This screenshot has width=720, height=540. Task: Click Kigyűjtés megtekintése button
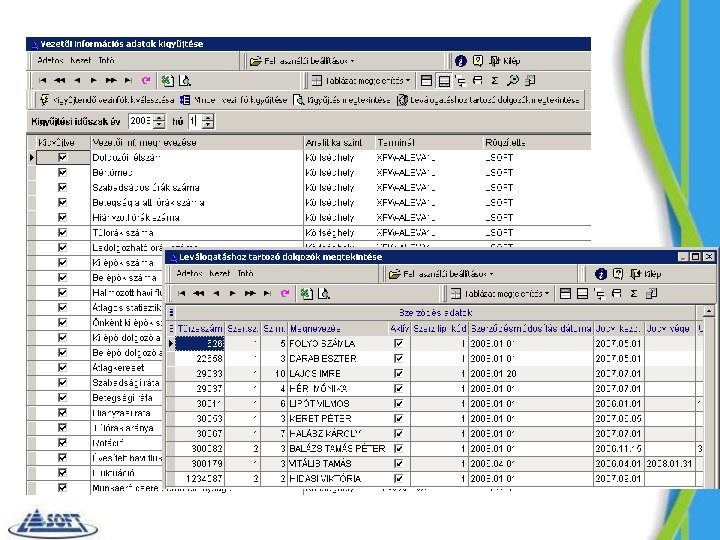[342, 100]
